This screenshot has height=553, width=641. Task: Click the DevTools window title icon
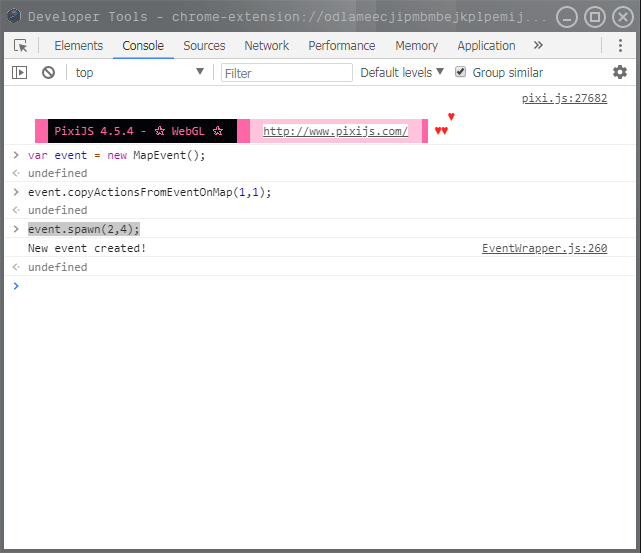[14, 16]
